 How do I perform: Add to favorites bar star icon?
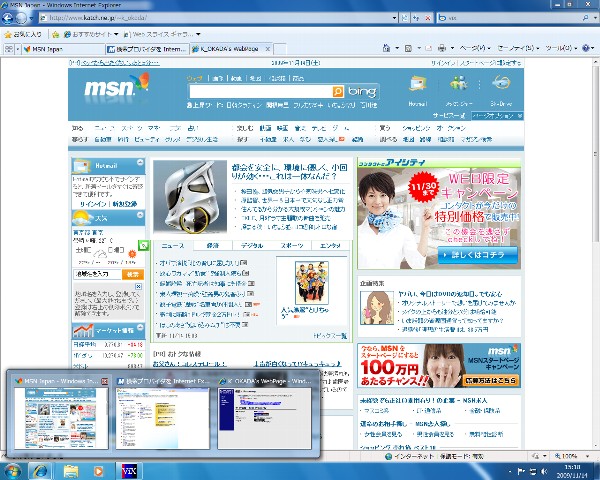(x=55, y=34)
